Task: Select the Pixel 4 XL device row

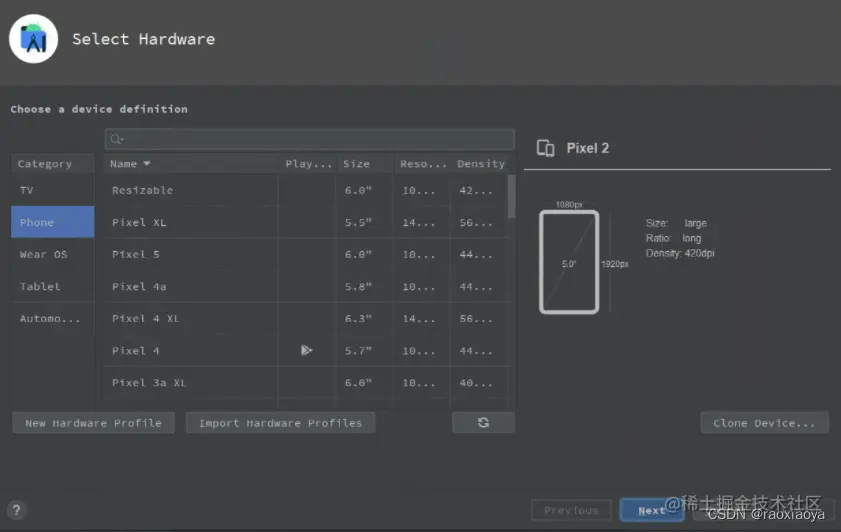Action: point(306,319)
